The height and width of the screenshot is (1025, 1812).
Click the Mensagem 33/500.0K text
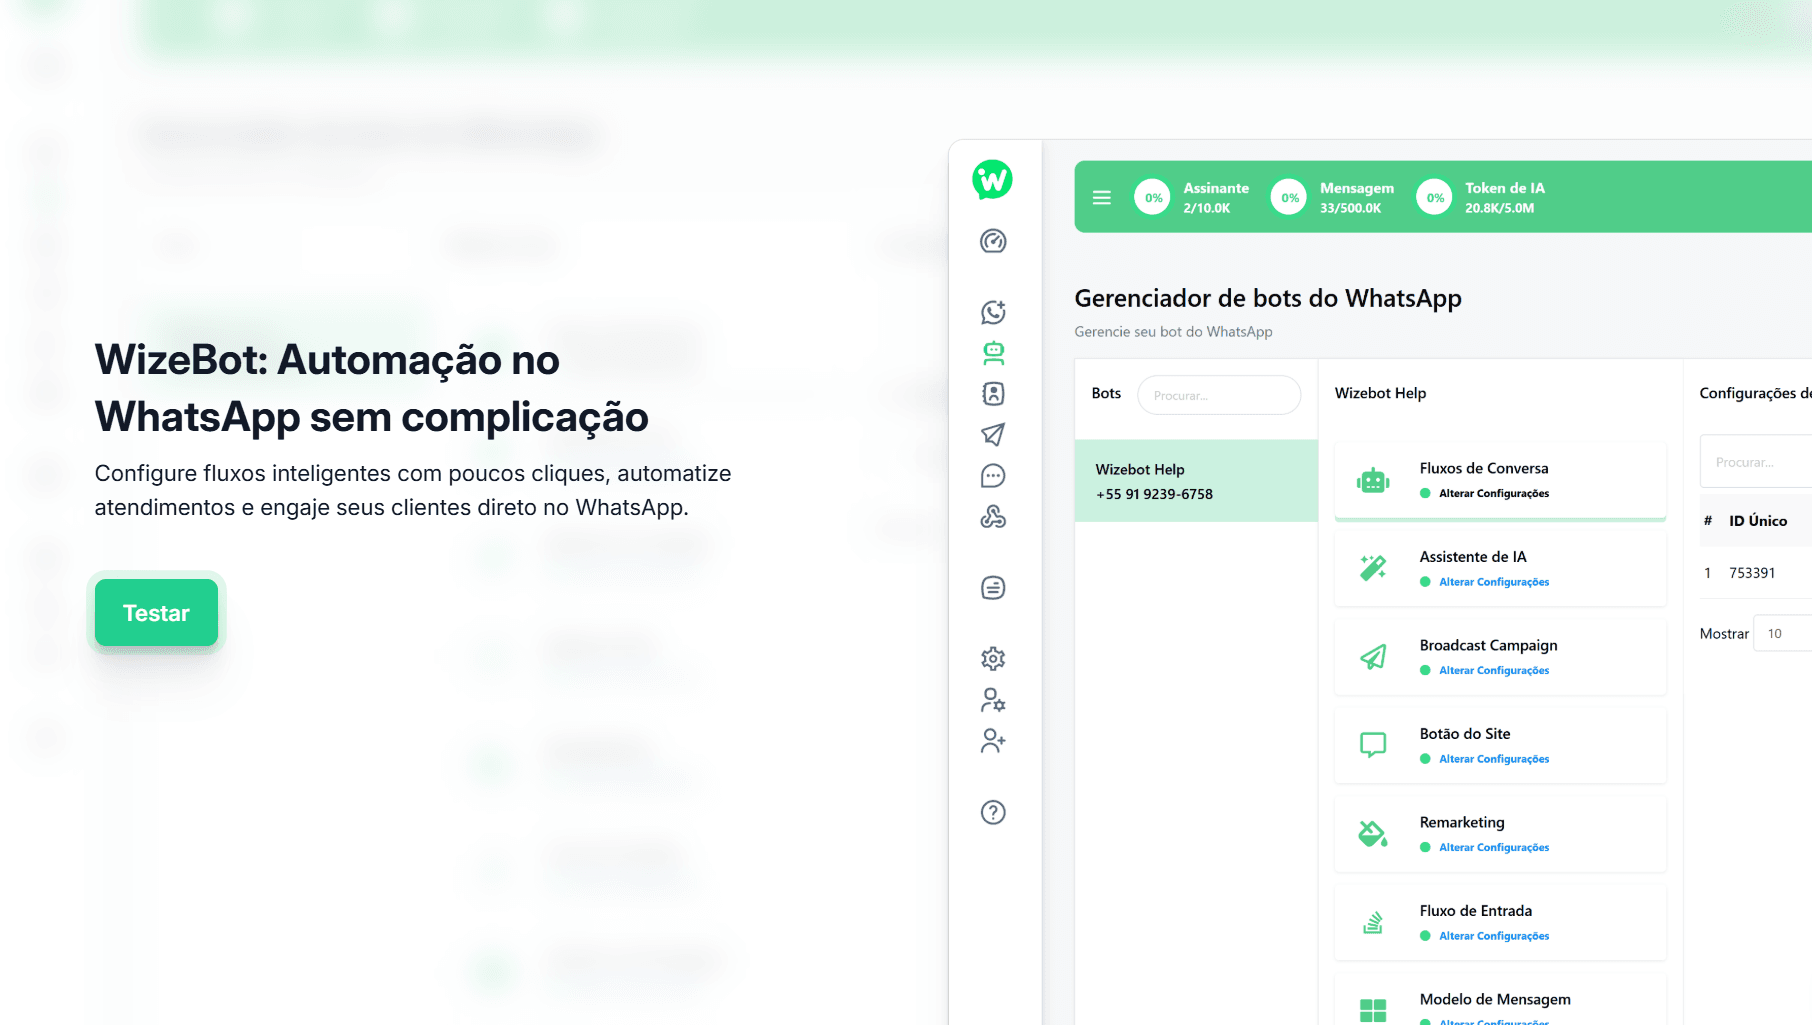coord(1350,208)
